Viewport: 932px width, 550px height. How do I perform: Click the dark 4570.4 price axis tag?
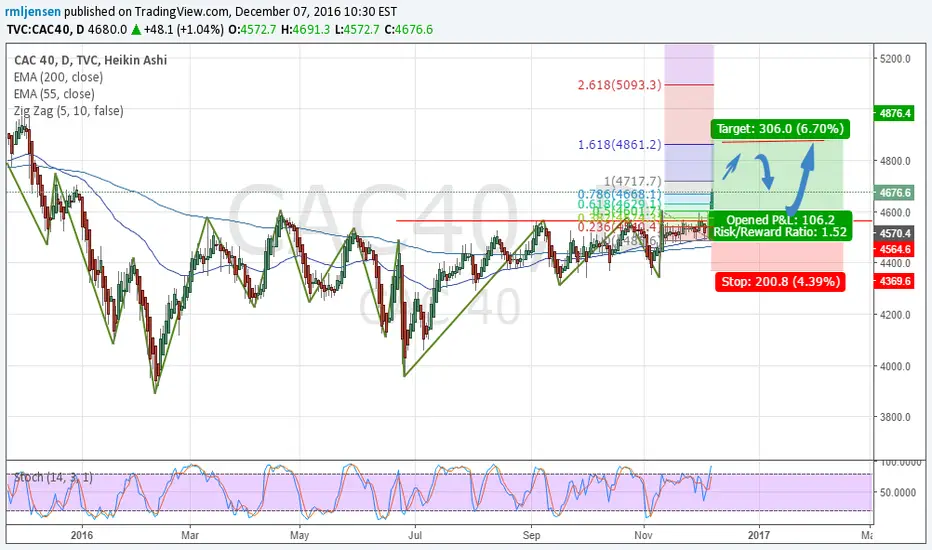(x=894, y=234)
